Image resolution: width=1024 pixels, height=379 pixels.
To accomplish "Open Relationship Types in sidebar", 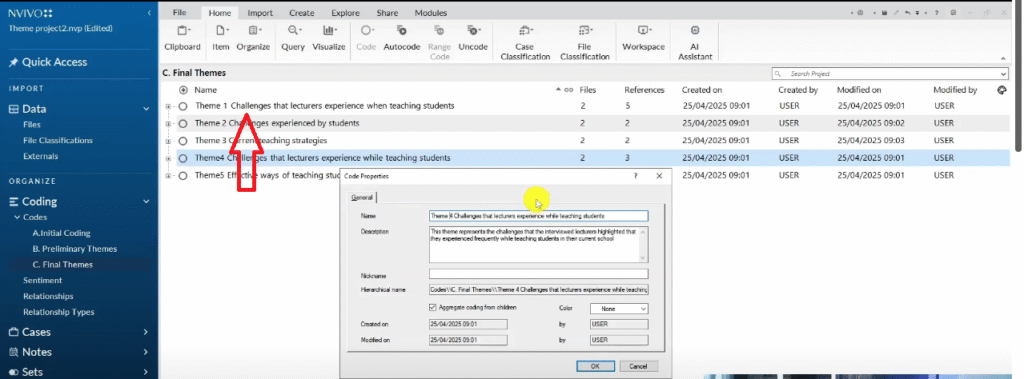I will pos(59,312).
